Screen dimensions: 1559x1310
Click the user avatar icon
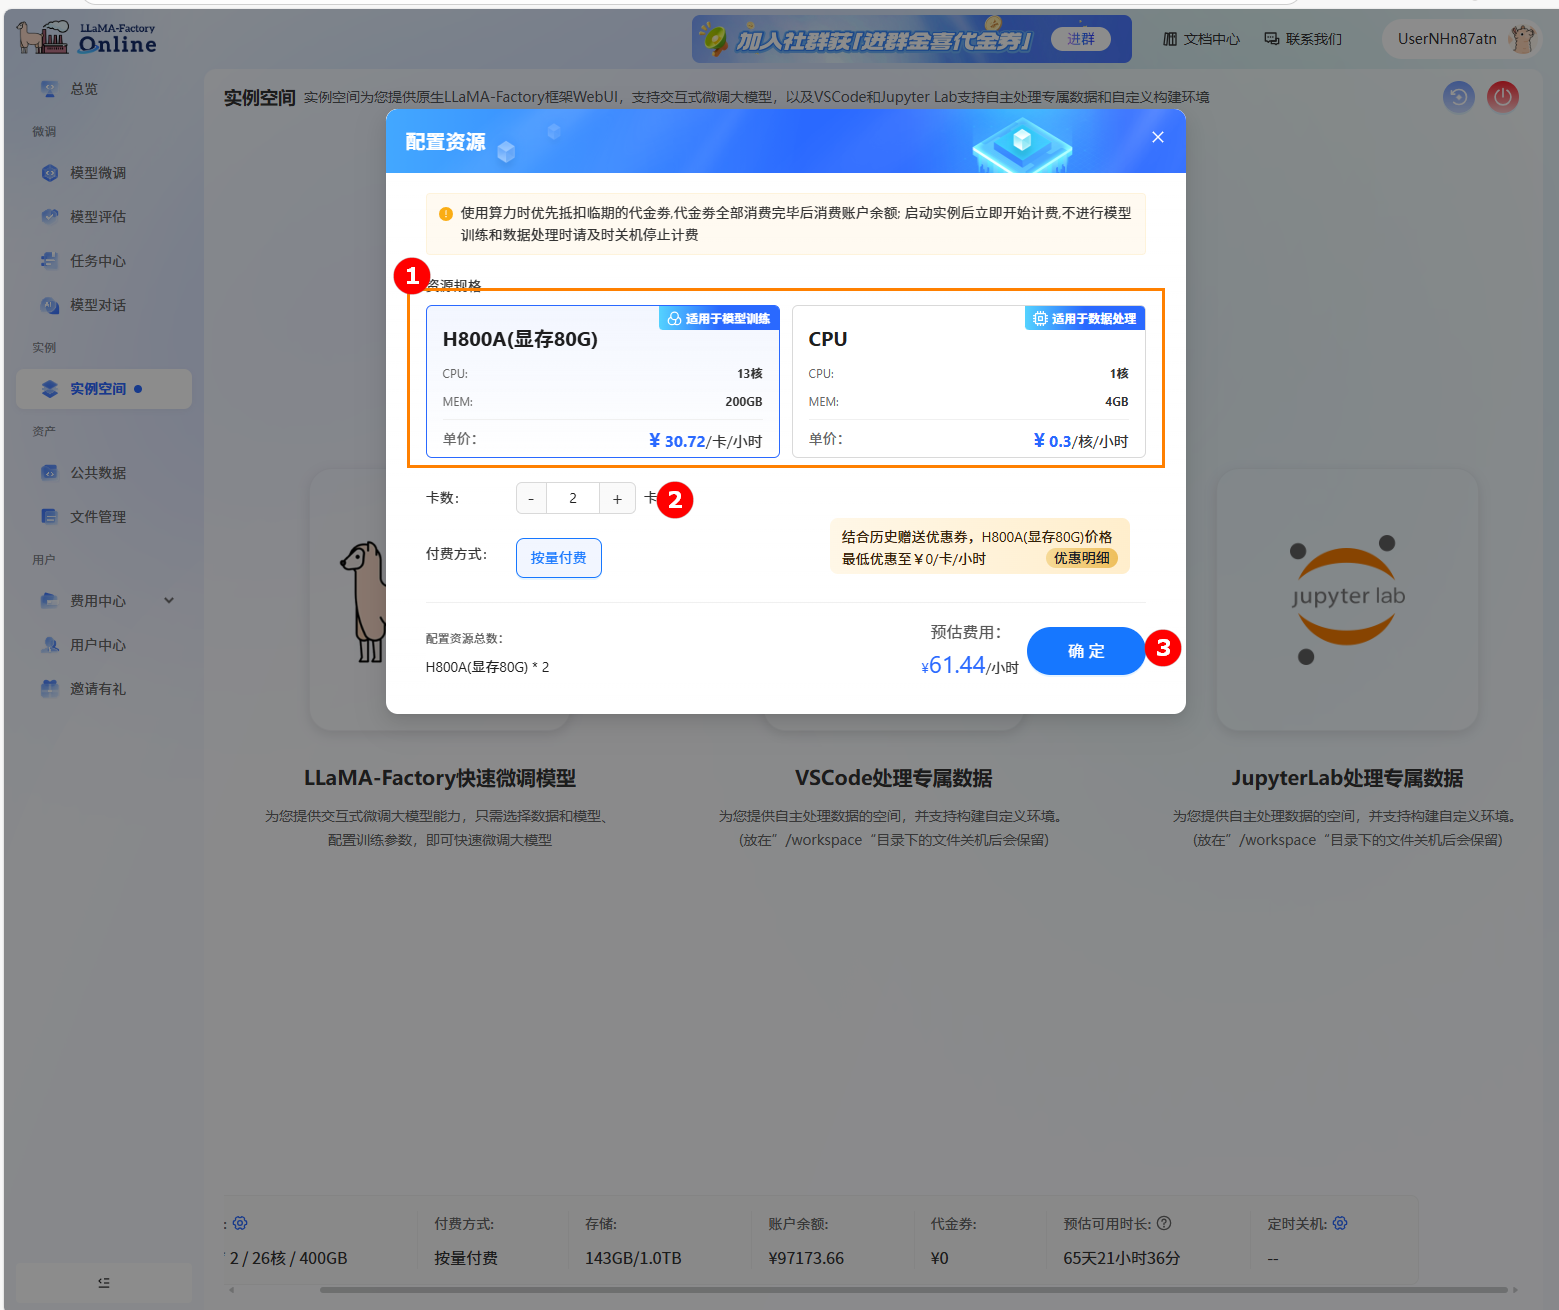pyautogui.click(x=1522, y=39)
